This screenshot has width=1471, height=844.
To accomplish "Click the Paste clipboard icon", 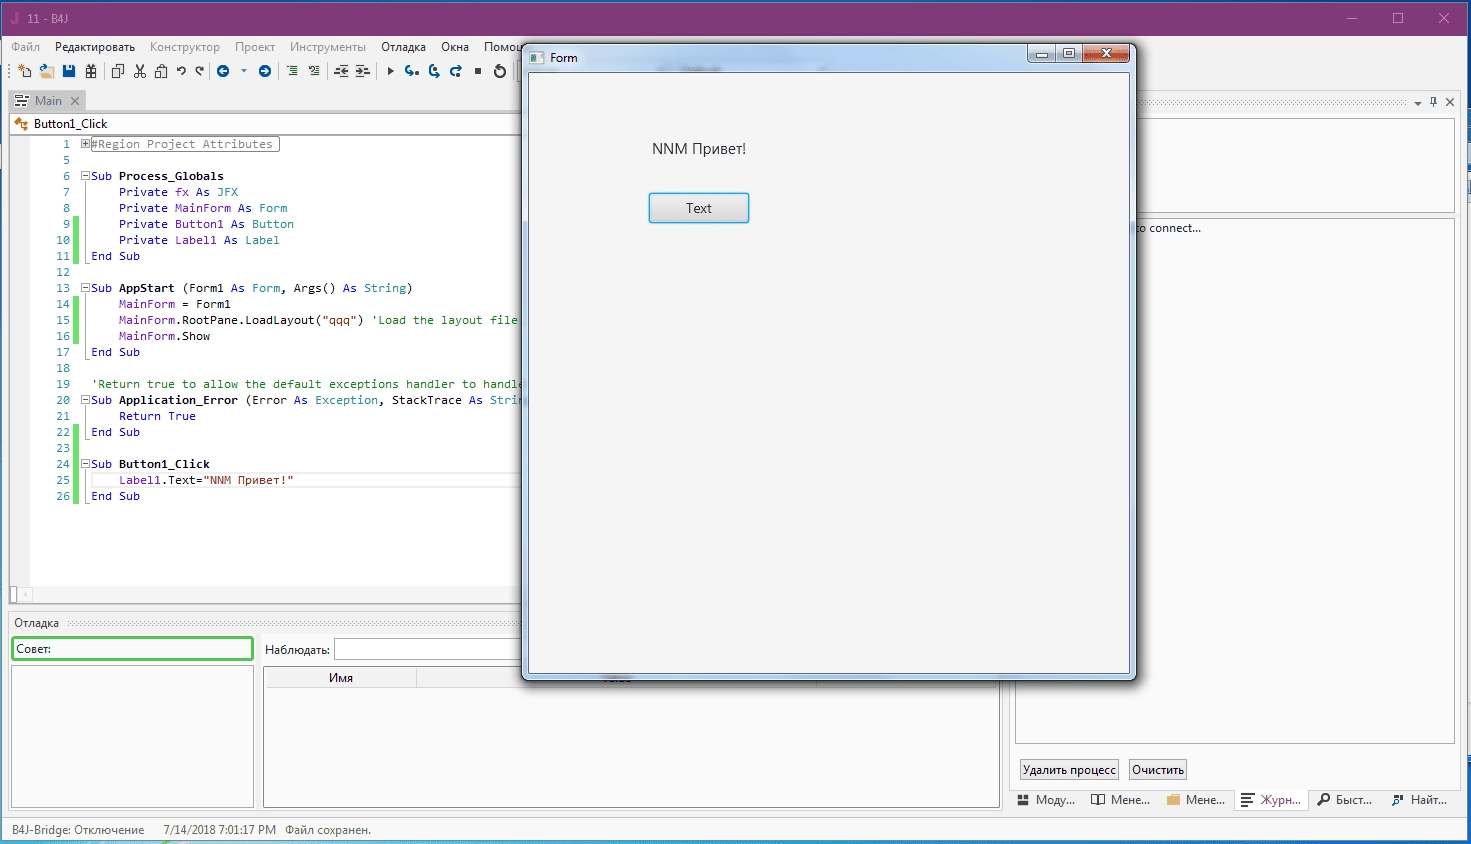I will (161, 71).
